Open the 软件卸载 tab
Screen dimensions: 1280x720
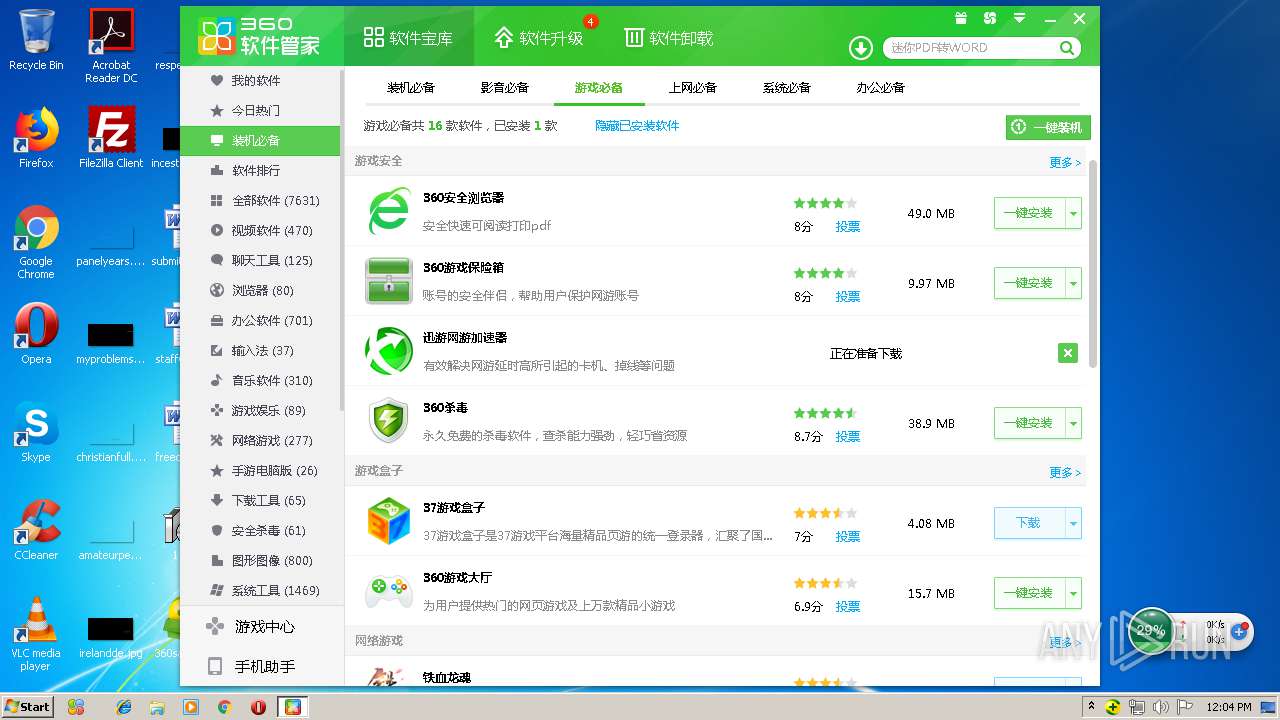(x=668, y=38)
